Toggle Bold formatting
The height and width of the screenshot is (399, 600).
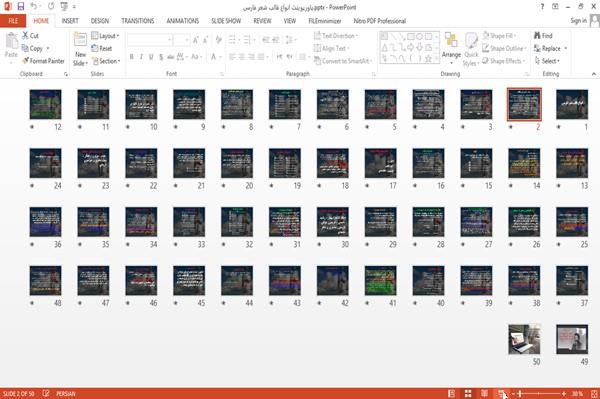[132, 57]
